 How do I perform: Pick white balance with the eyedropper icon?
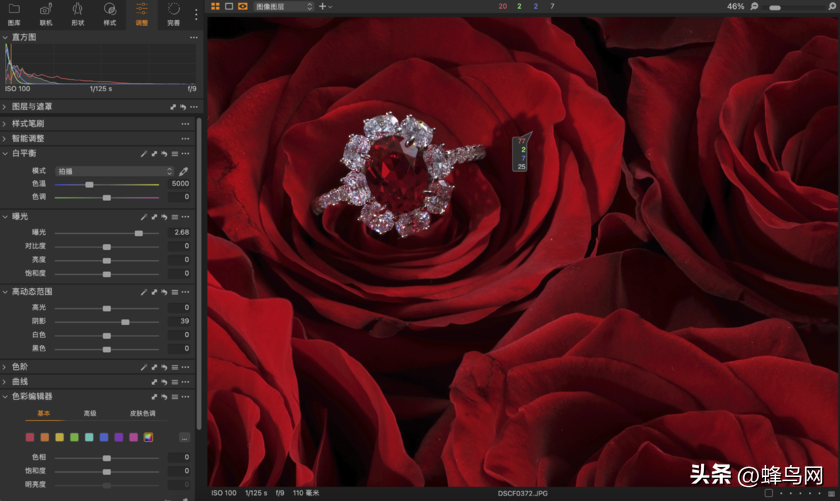pyautogui.click(x=184, y=171)
